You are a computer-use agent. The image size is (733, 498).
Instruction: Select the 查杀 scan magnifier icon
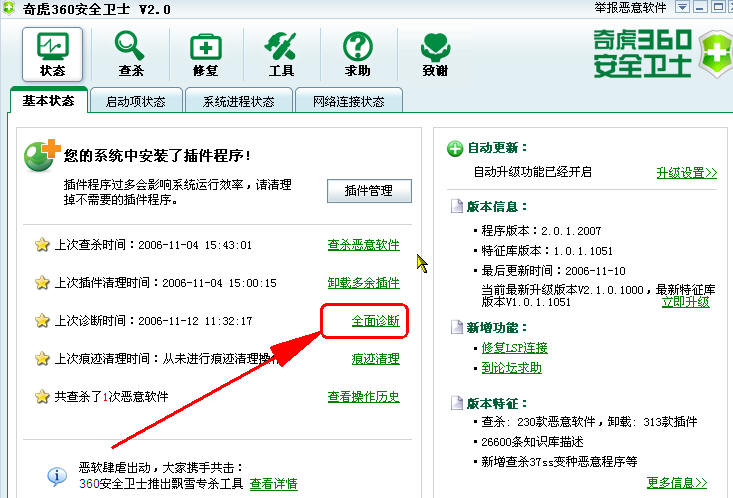pos(130,54)
